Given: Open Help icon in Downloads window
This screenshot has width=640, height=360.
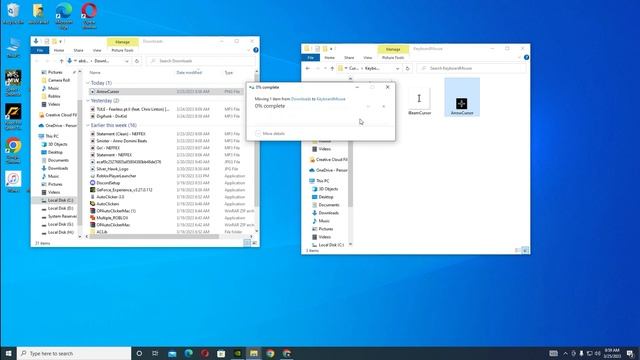Looking at the screenshot, I should (256, 50).
